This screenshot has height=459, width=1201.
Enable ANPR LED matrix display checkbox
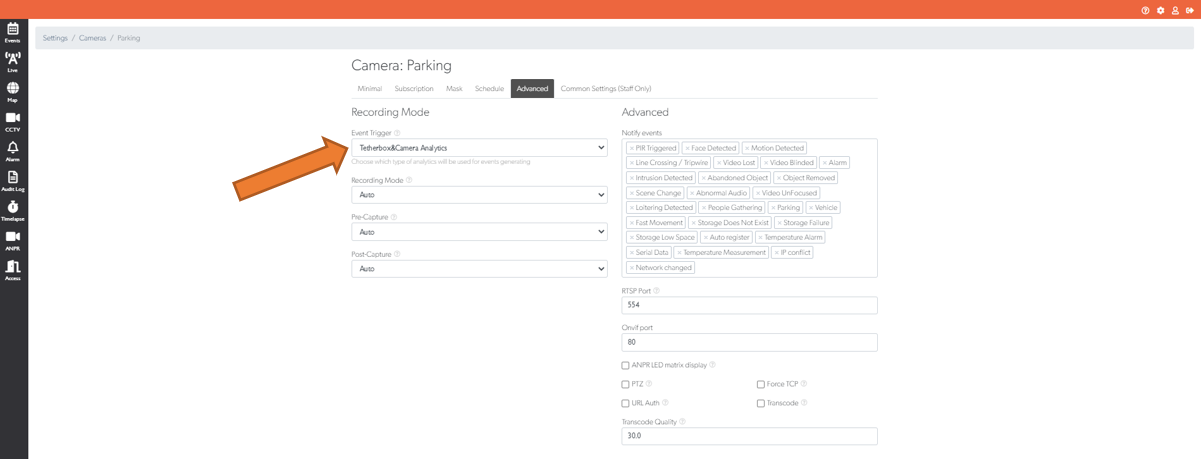click(x=626, y=366)
